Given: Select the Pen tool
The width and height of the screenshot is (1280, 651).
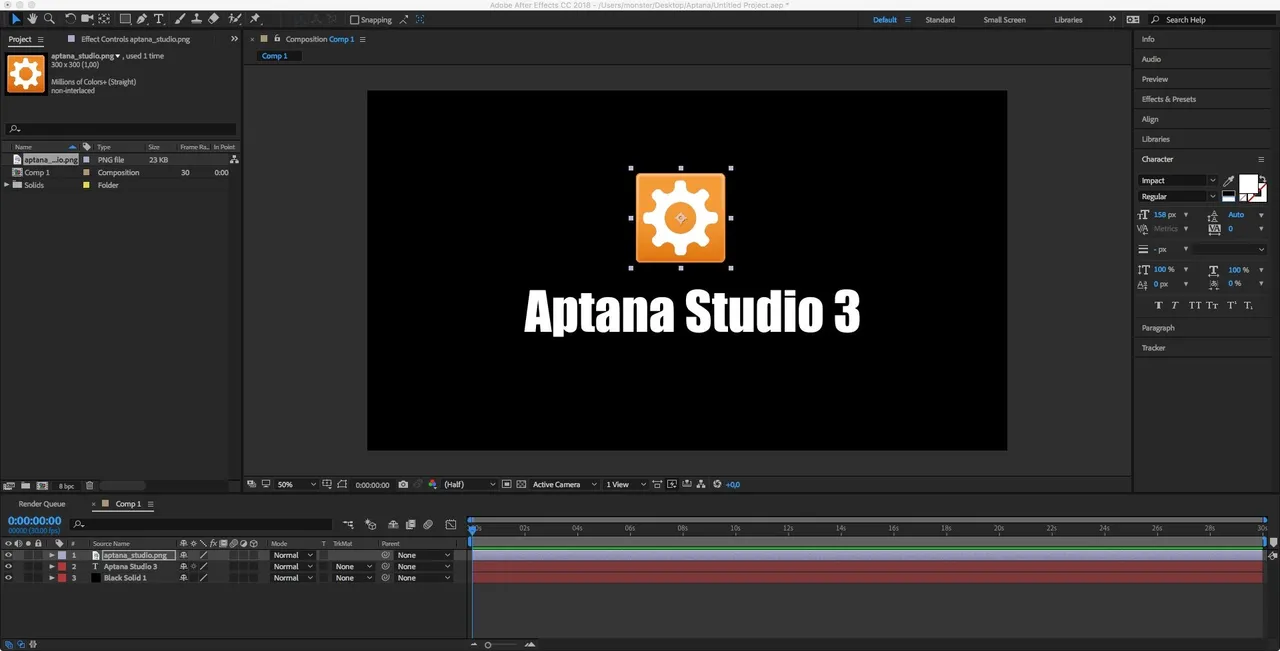Looking at the screenshot, I should coord(142,19).
